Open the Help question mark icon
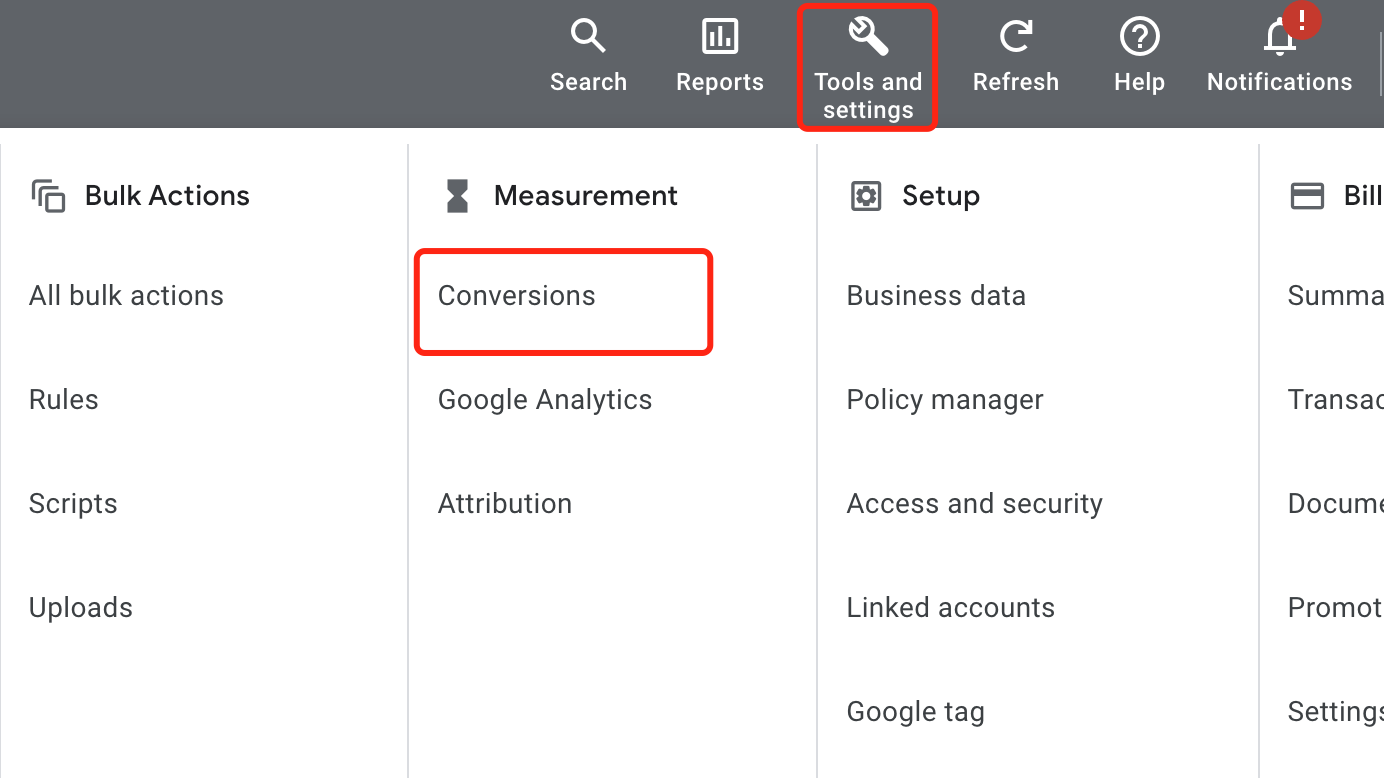The width and height of the screenshot is (1384, 778). click(1139, 38)
